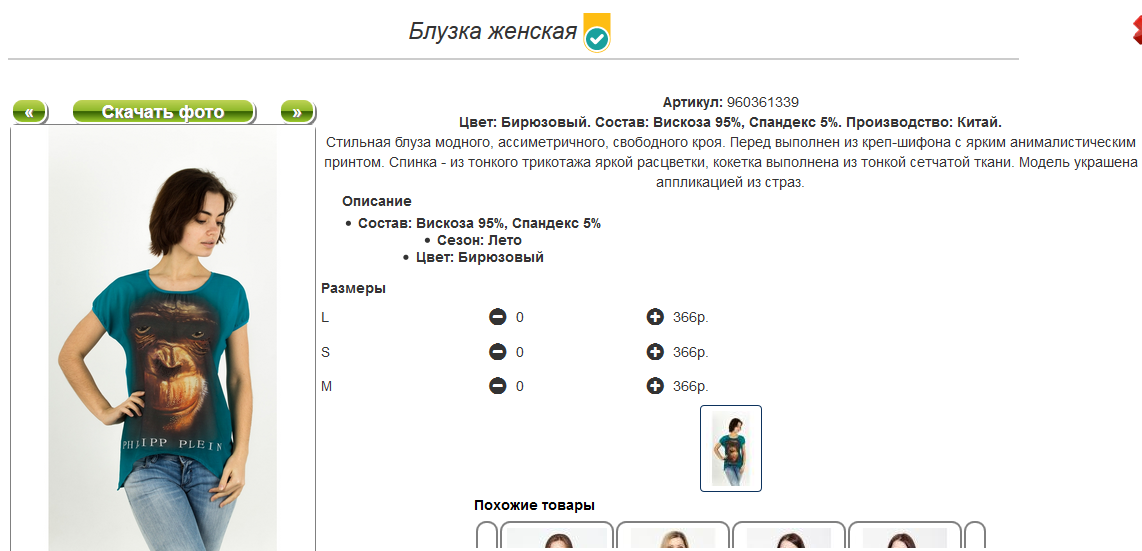Increase quantity for size M
The width and height of the screenshot is (1142, 551).
tap(655, 386)
